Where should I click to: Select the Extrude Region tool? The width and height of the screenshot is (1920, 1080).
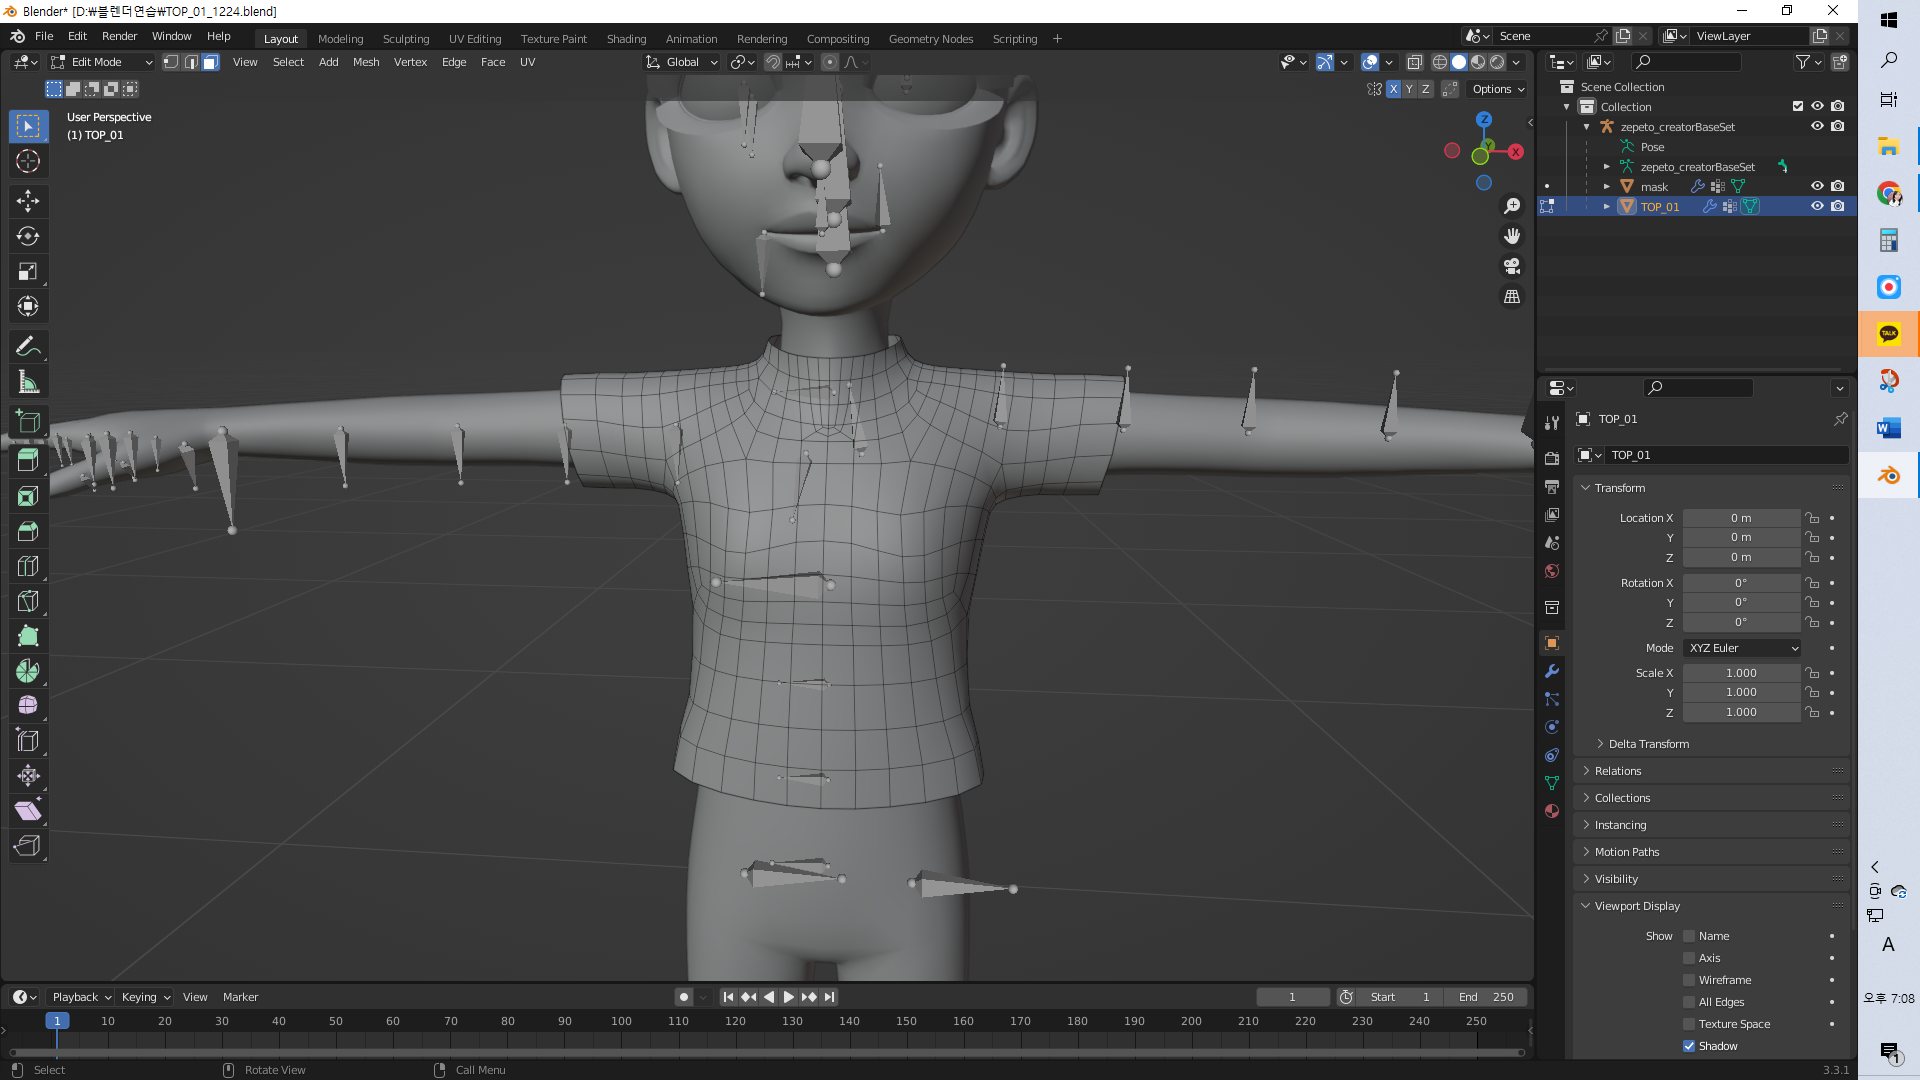[x=28, y=461]
